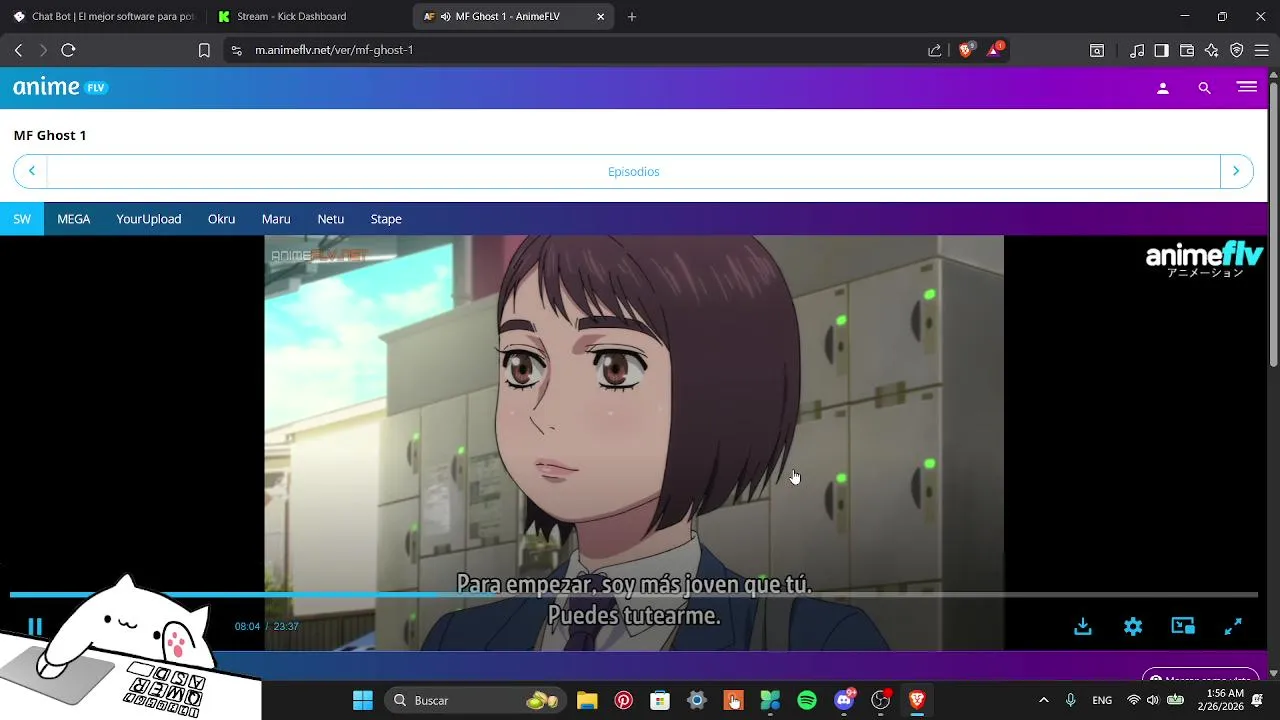Screen dimensions: 1280x720
Task: Open the Brave browser main menu
Action: (1261, 50)
